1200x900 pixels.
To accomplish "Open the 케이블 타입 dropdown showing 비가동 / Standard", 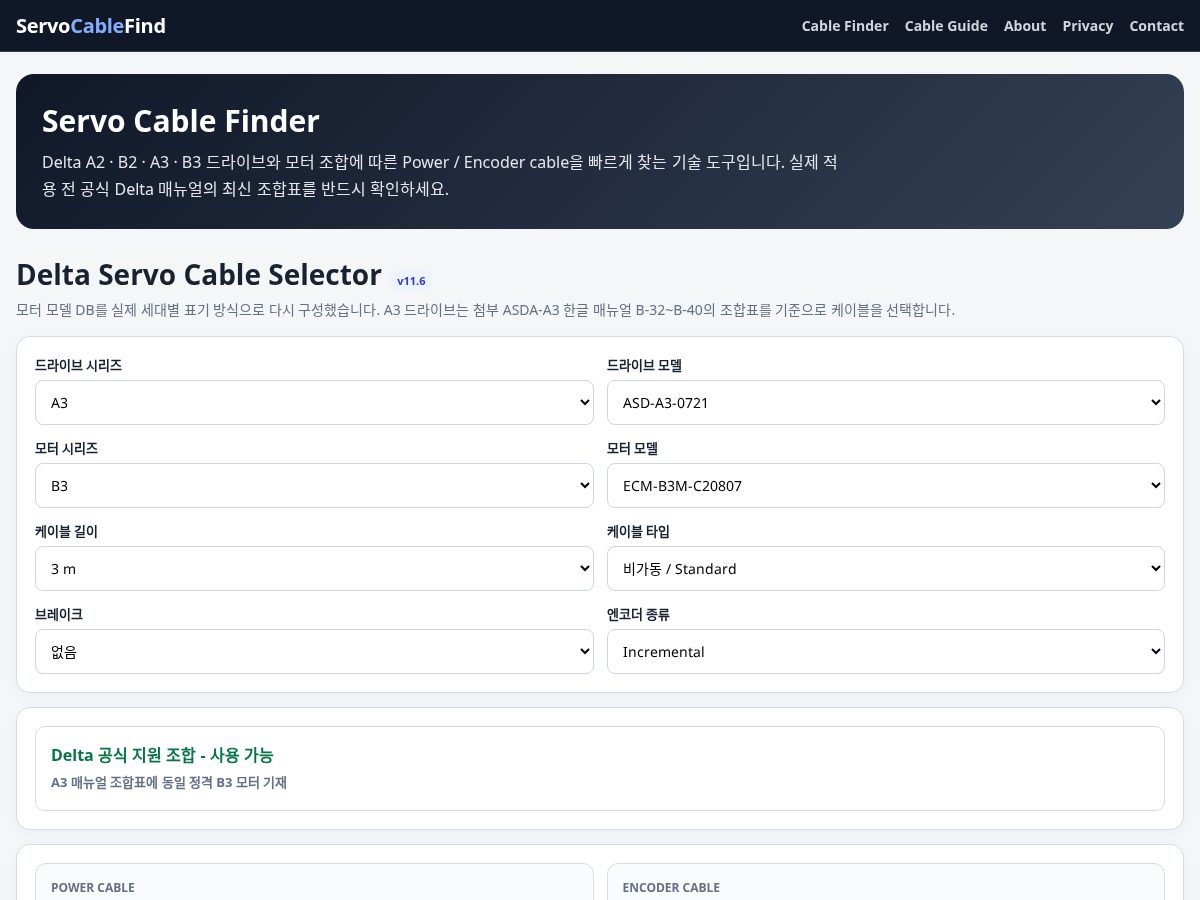I will pos(886,569).
